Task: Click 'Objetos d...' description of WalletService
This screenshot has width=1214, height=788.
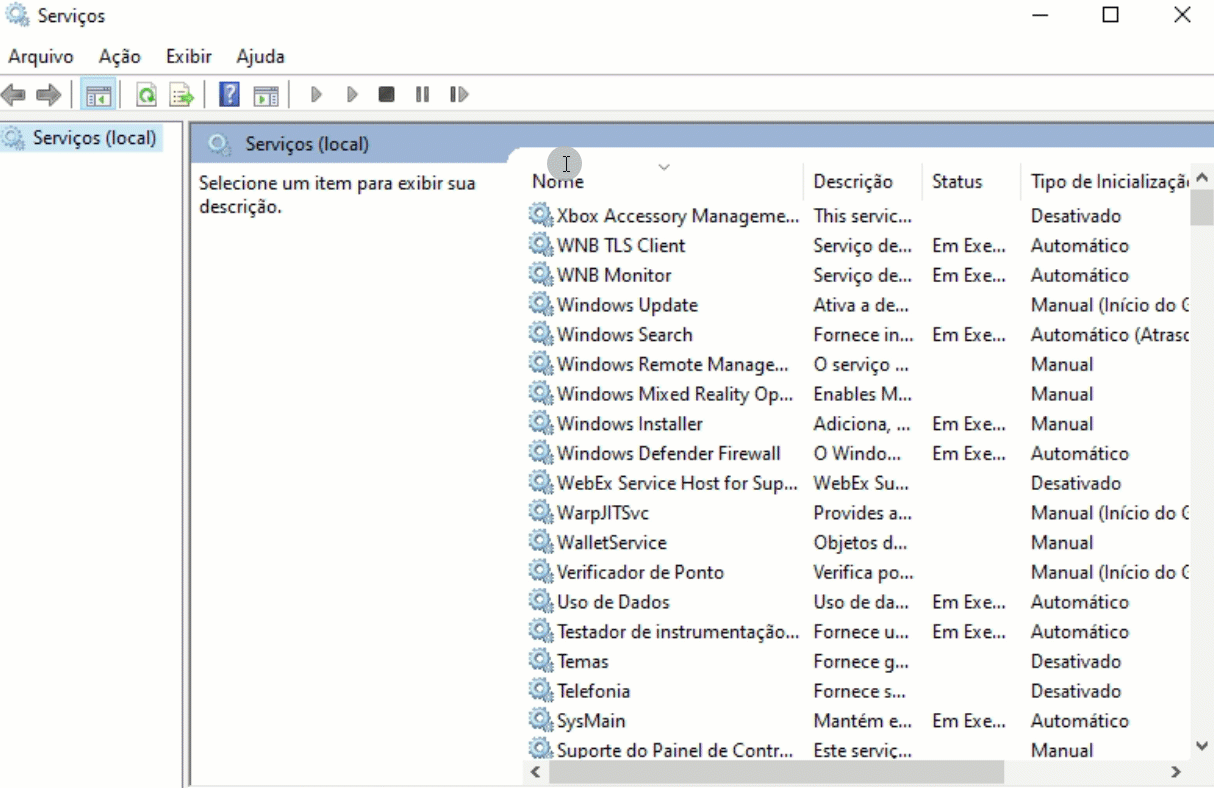Action: pos(860,543)
